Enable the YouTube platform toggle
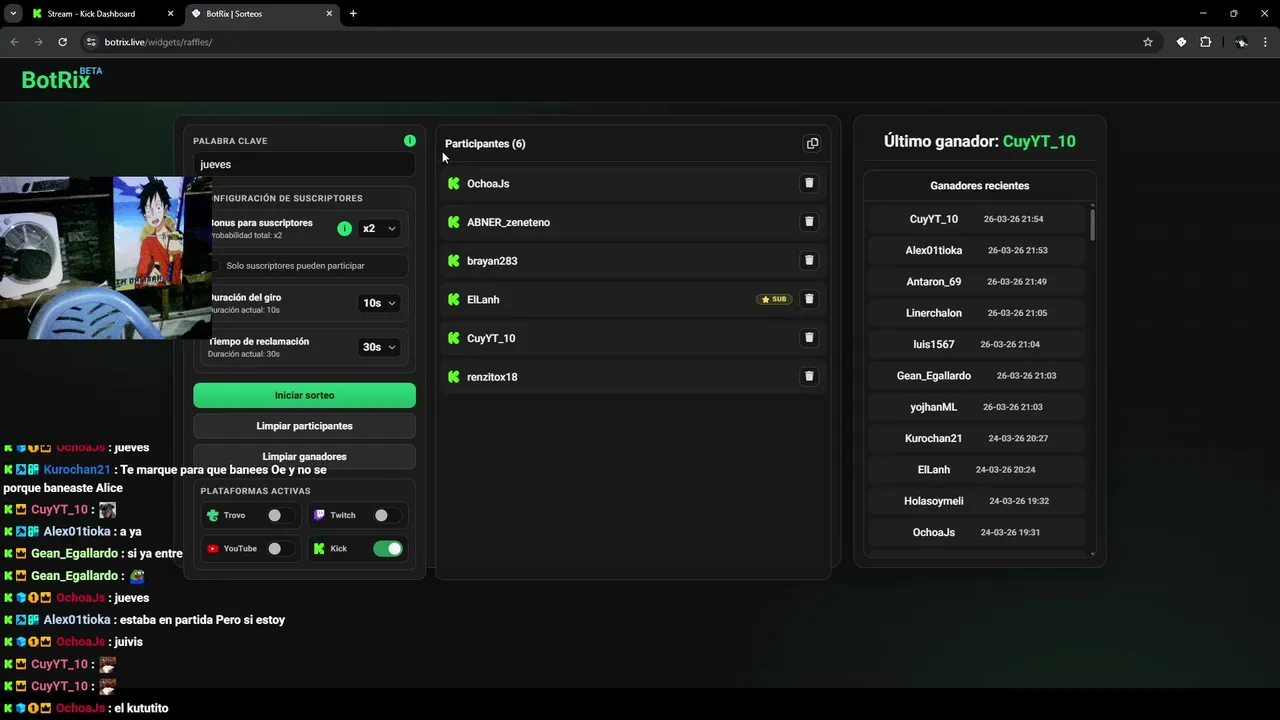1280x720 pixels. click(x=280, y=548)
